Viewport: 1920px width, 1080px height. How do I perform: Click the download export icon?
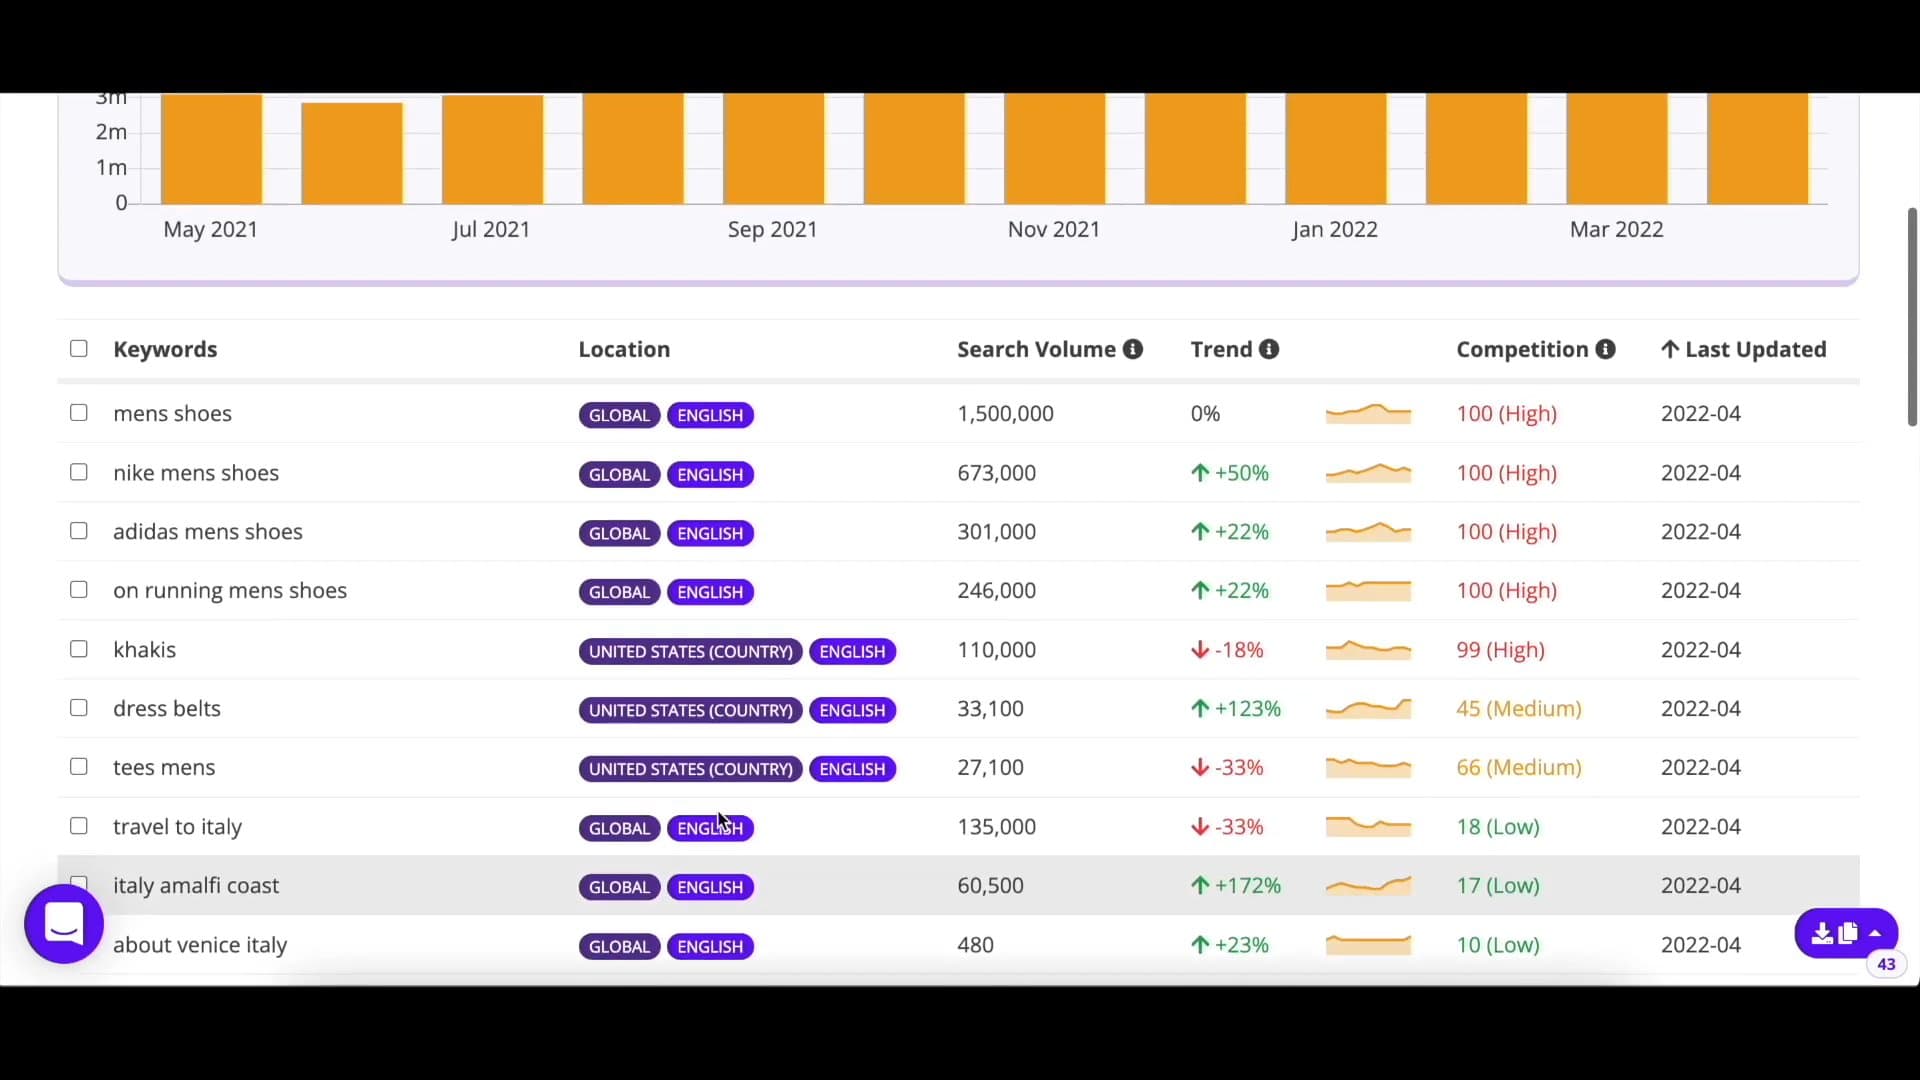(x=1822, y=933)
